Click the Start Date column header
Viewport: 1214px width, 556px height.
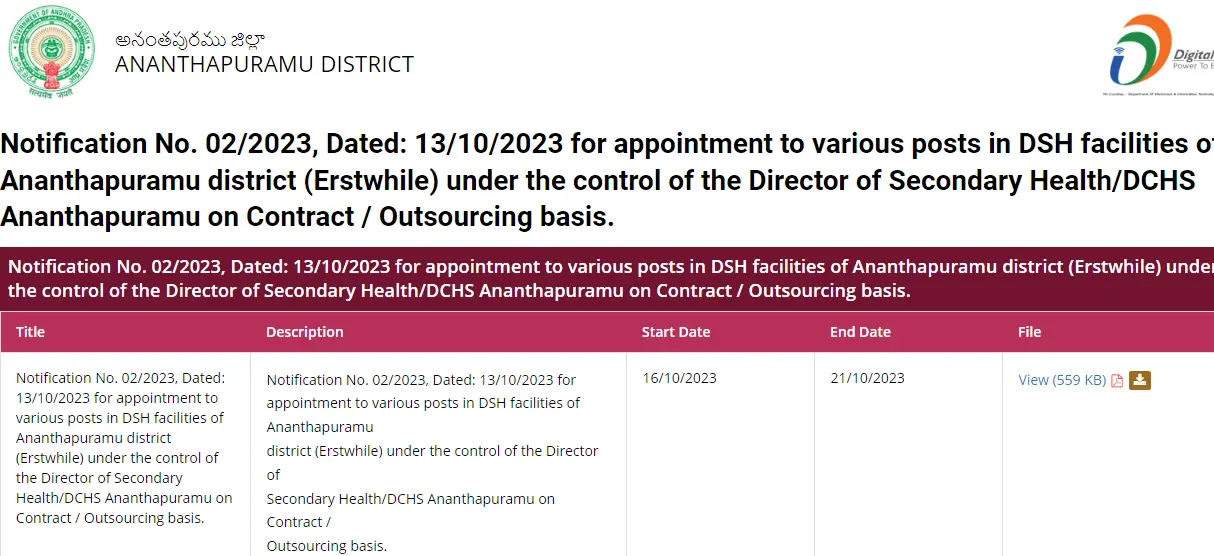(x=676, y=332)
